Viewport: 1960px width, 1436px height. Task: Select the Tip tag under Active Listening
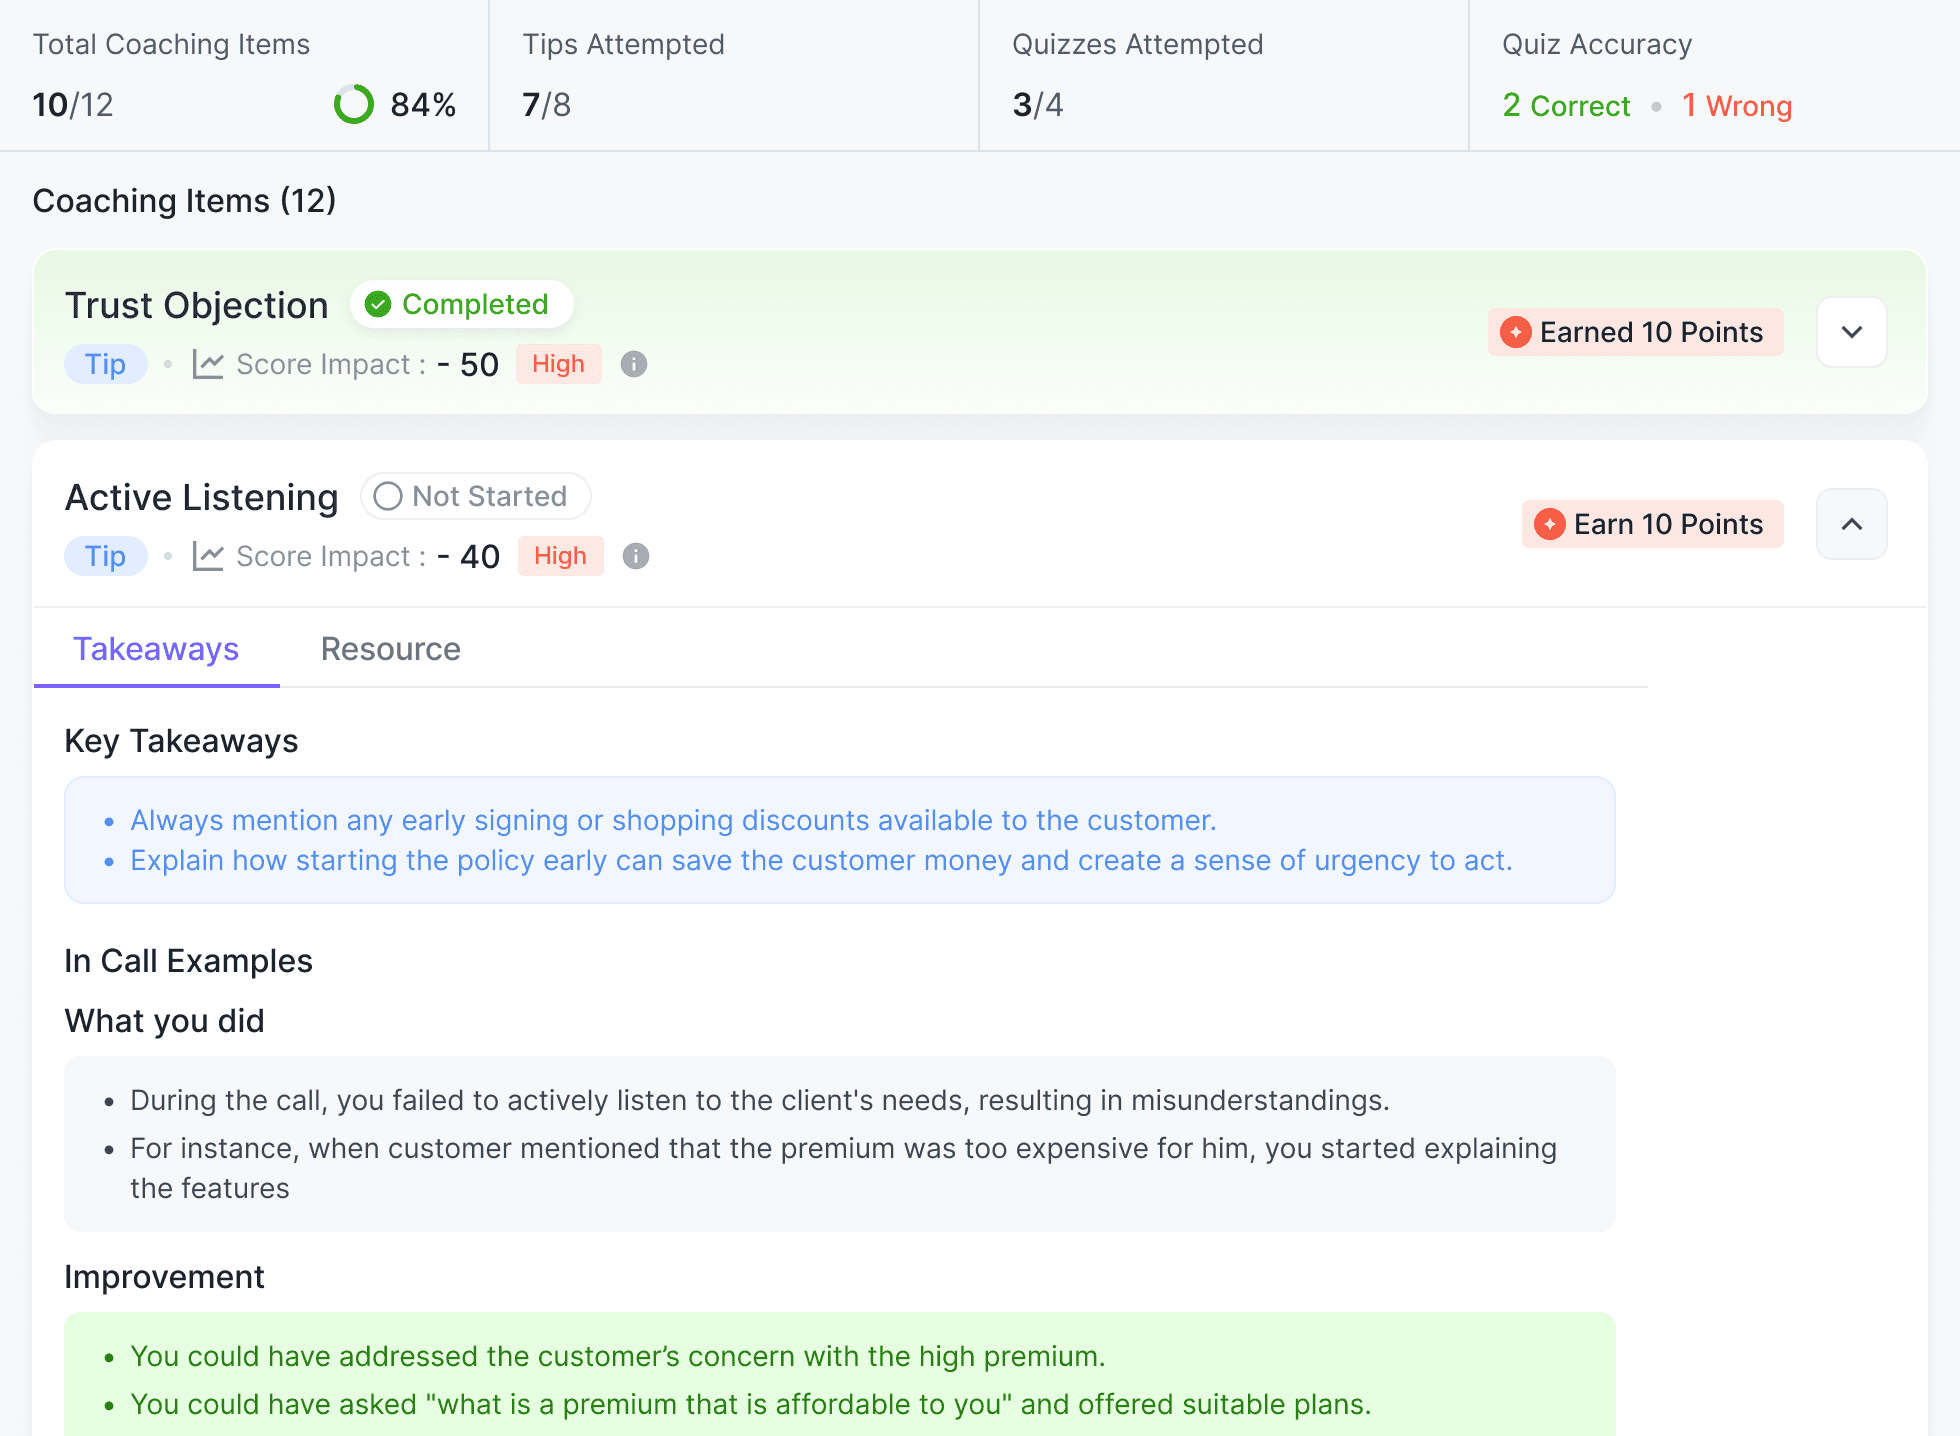(105, 556)
